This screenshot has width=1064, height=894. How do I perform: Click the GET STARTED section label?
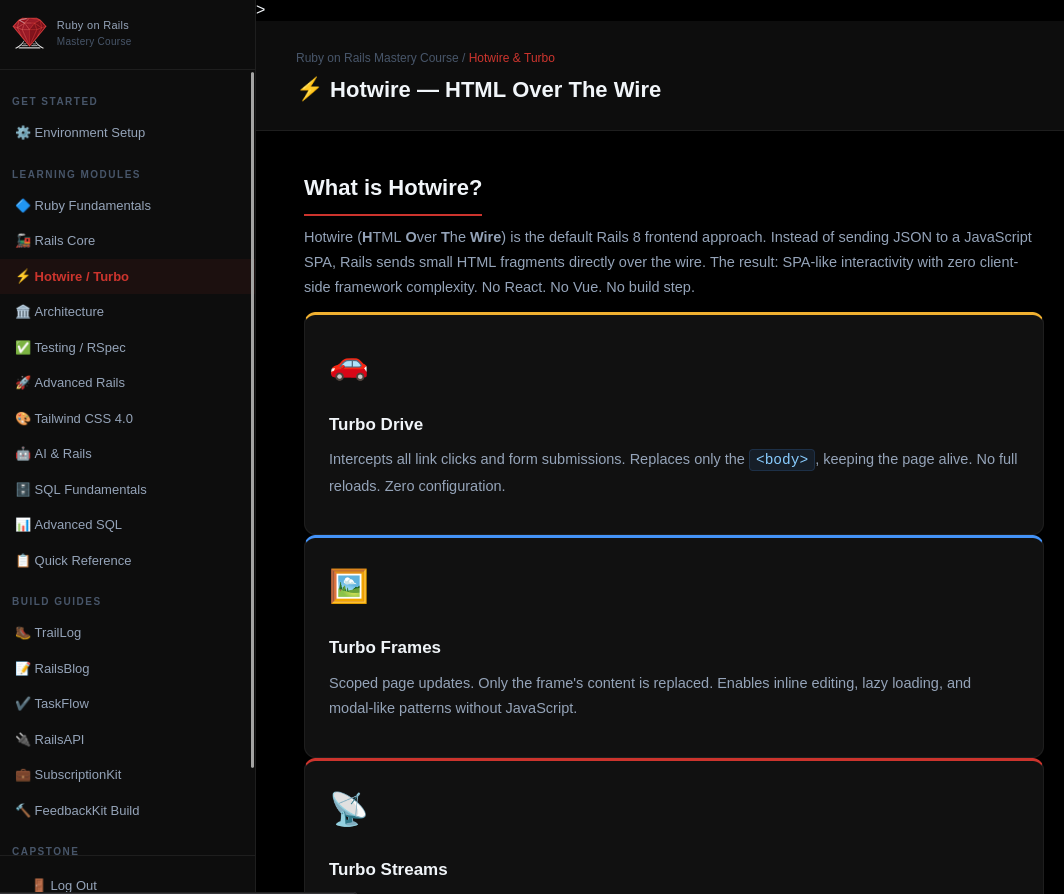[x=54, y=101]
